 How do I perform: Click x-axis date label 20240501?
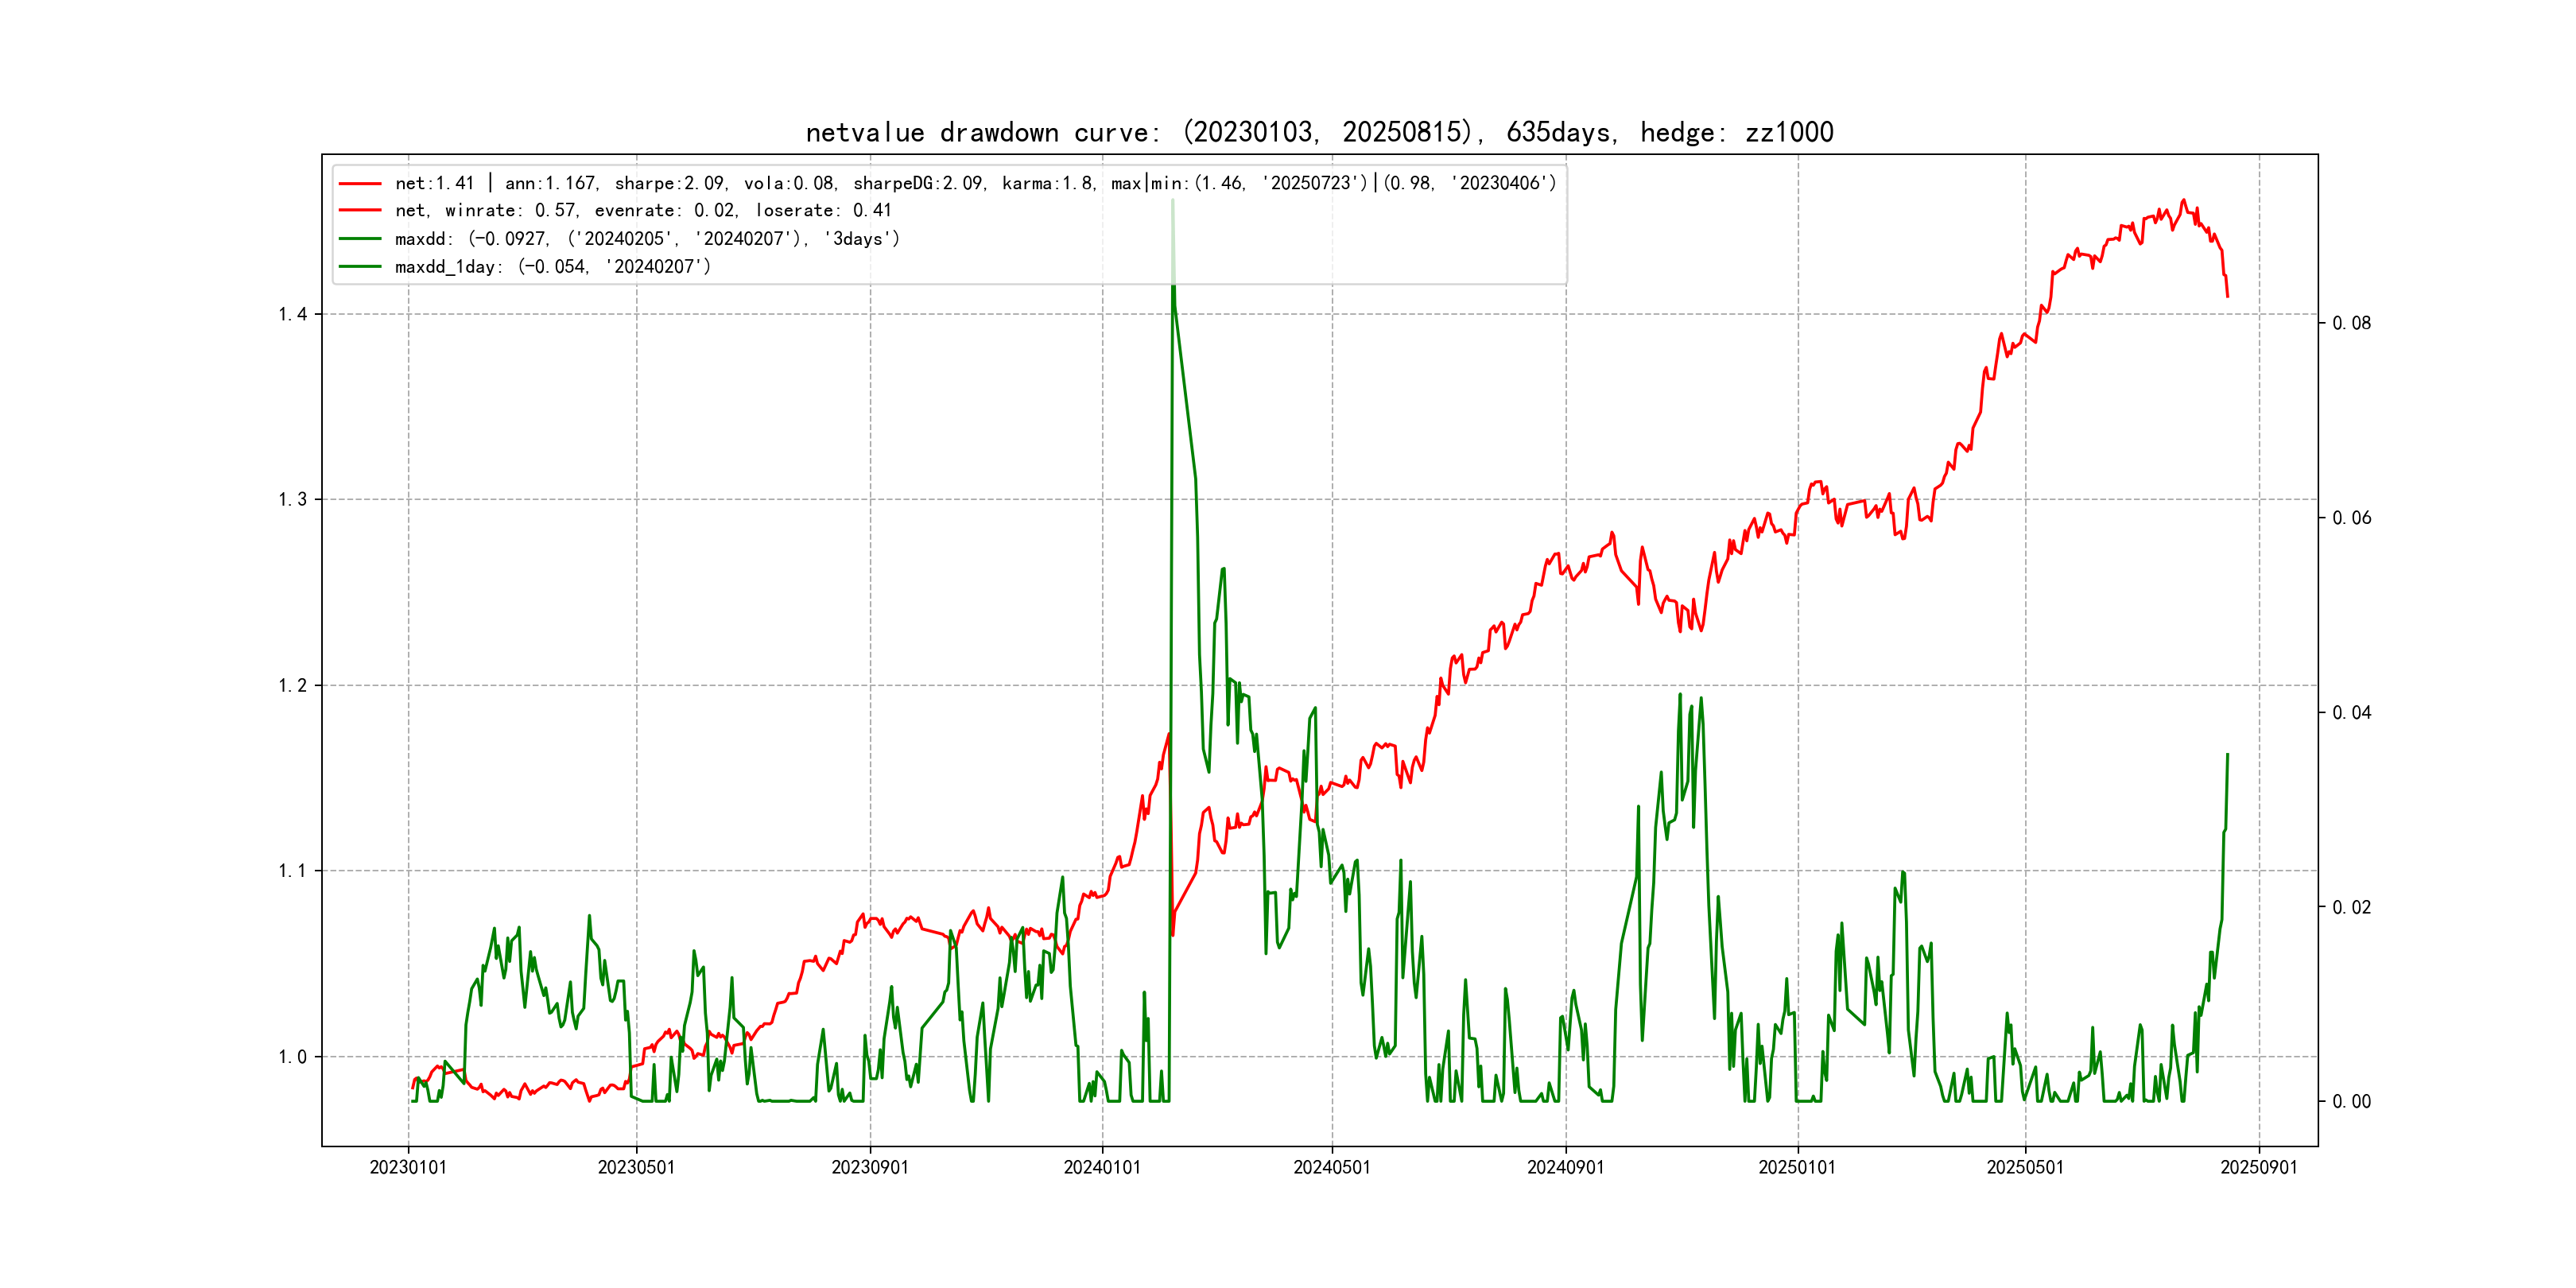[x=1332, y=1168]
